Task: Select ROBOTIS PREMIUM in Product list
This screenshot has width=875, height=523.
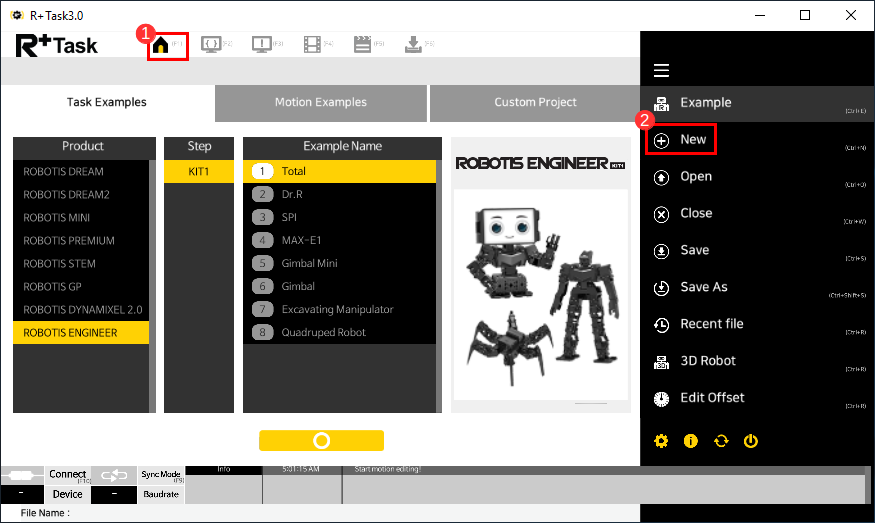Action: click(81, 241)
